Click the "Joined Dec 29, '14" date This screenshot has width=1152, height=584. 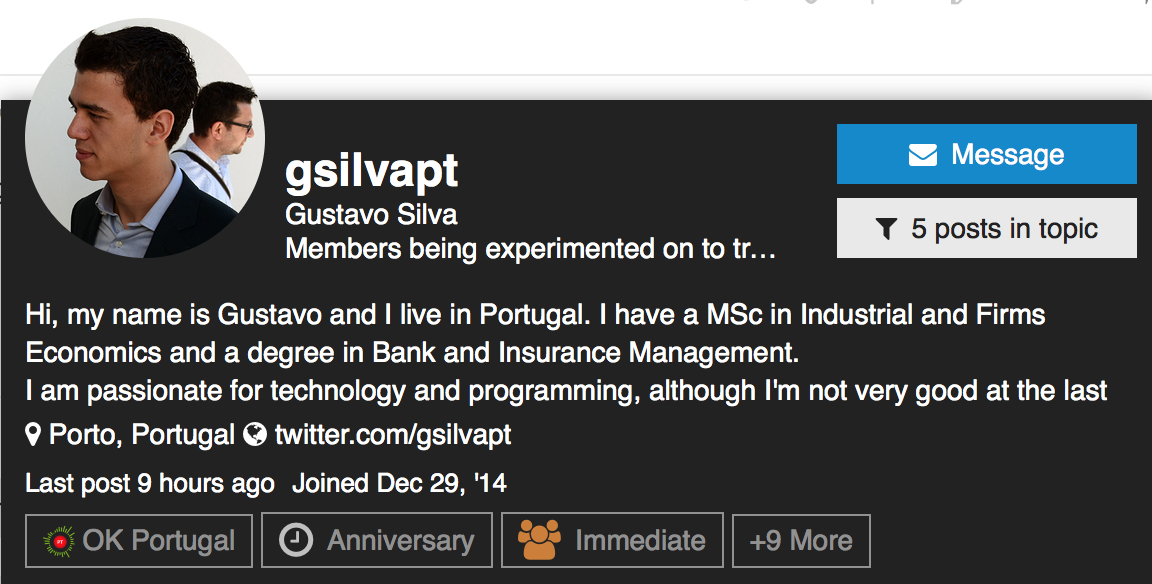[400, 484]
